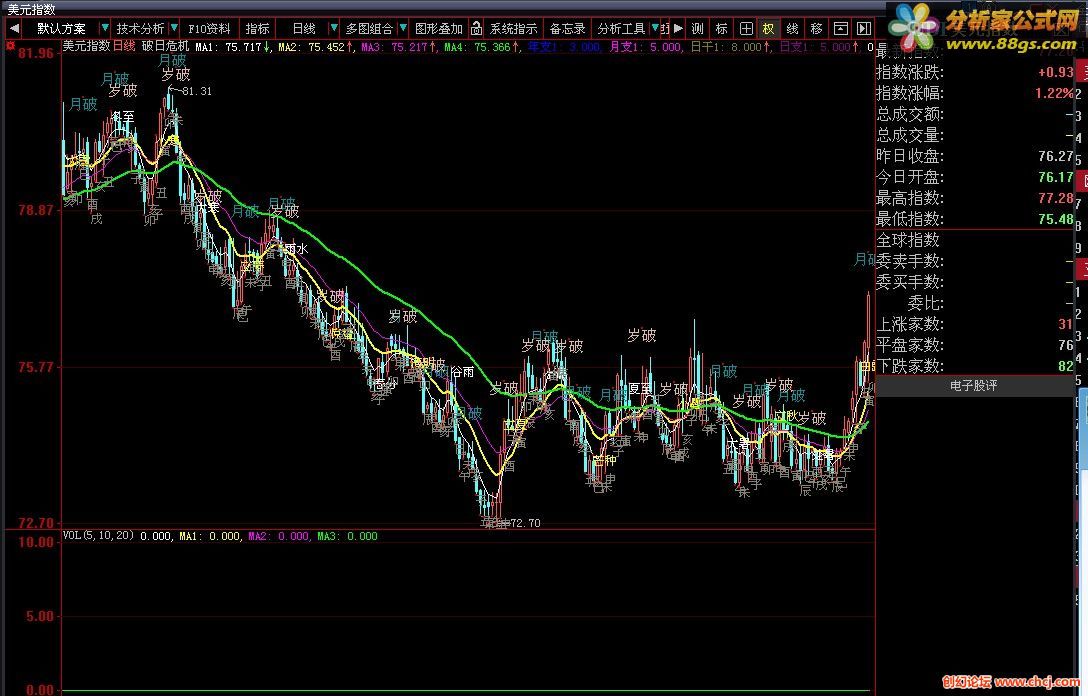Click the 雨水 solar term label on chart
This screenshot has height=696, width=1088.
click(x=296, y=248)
